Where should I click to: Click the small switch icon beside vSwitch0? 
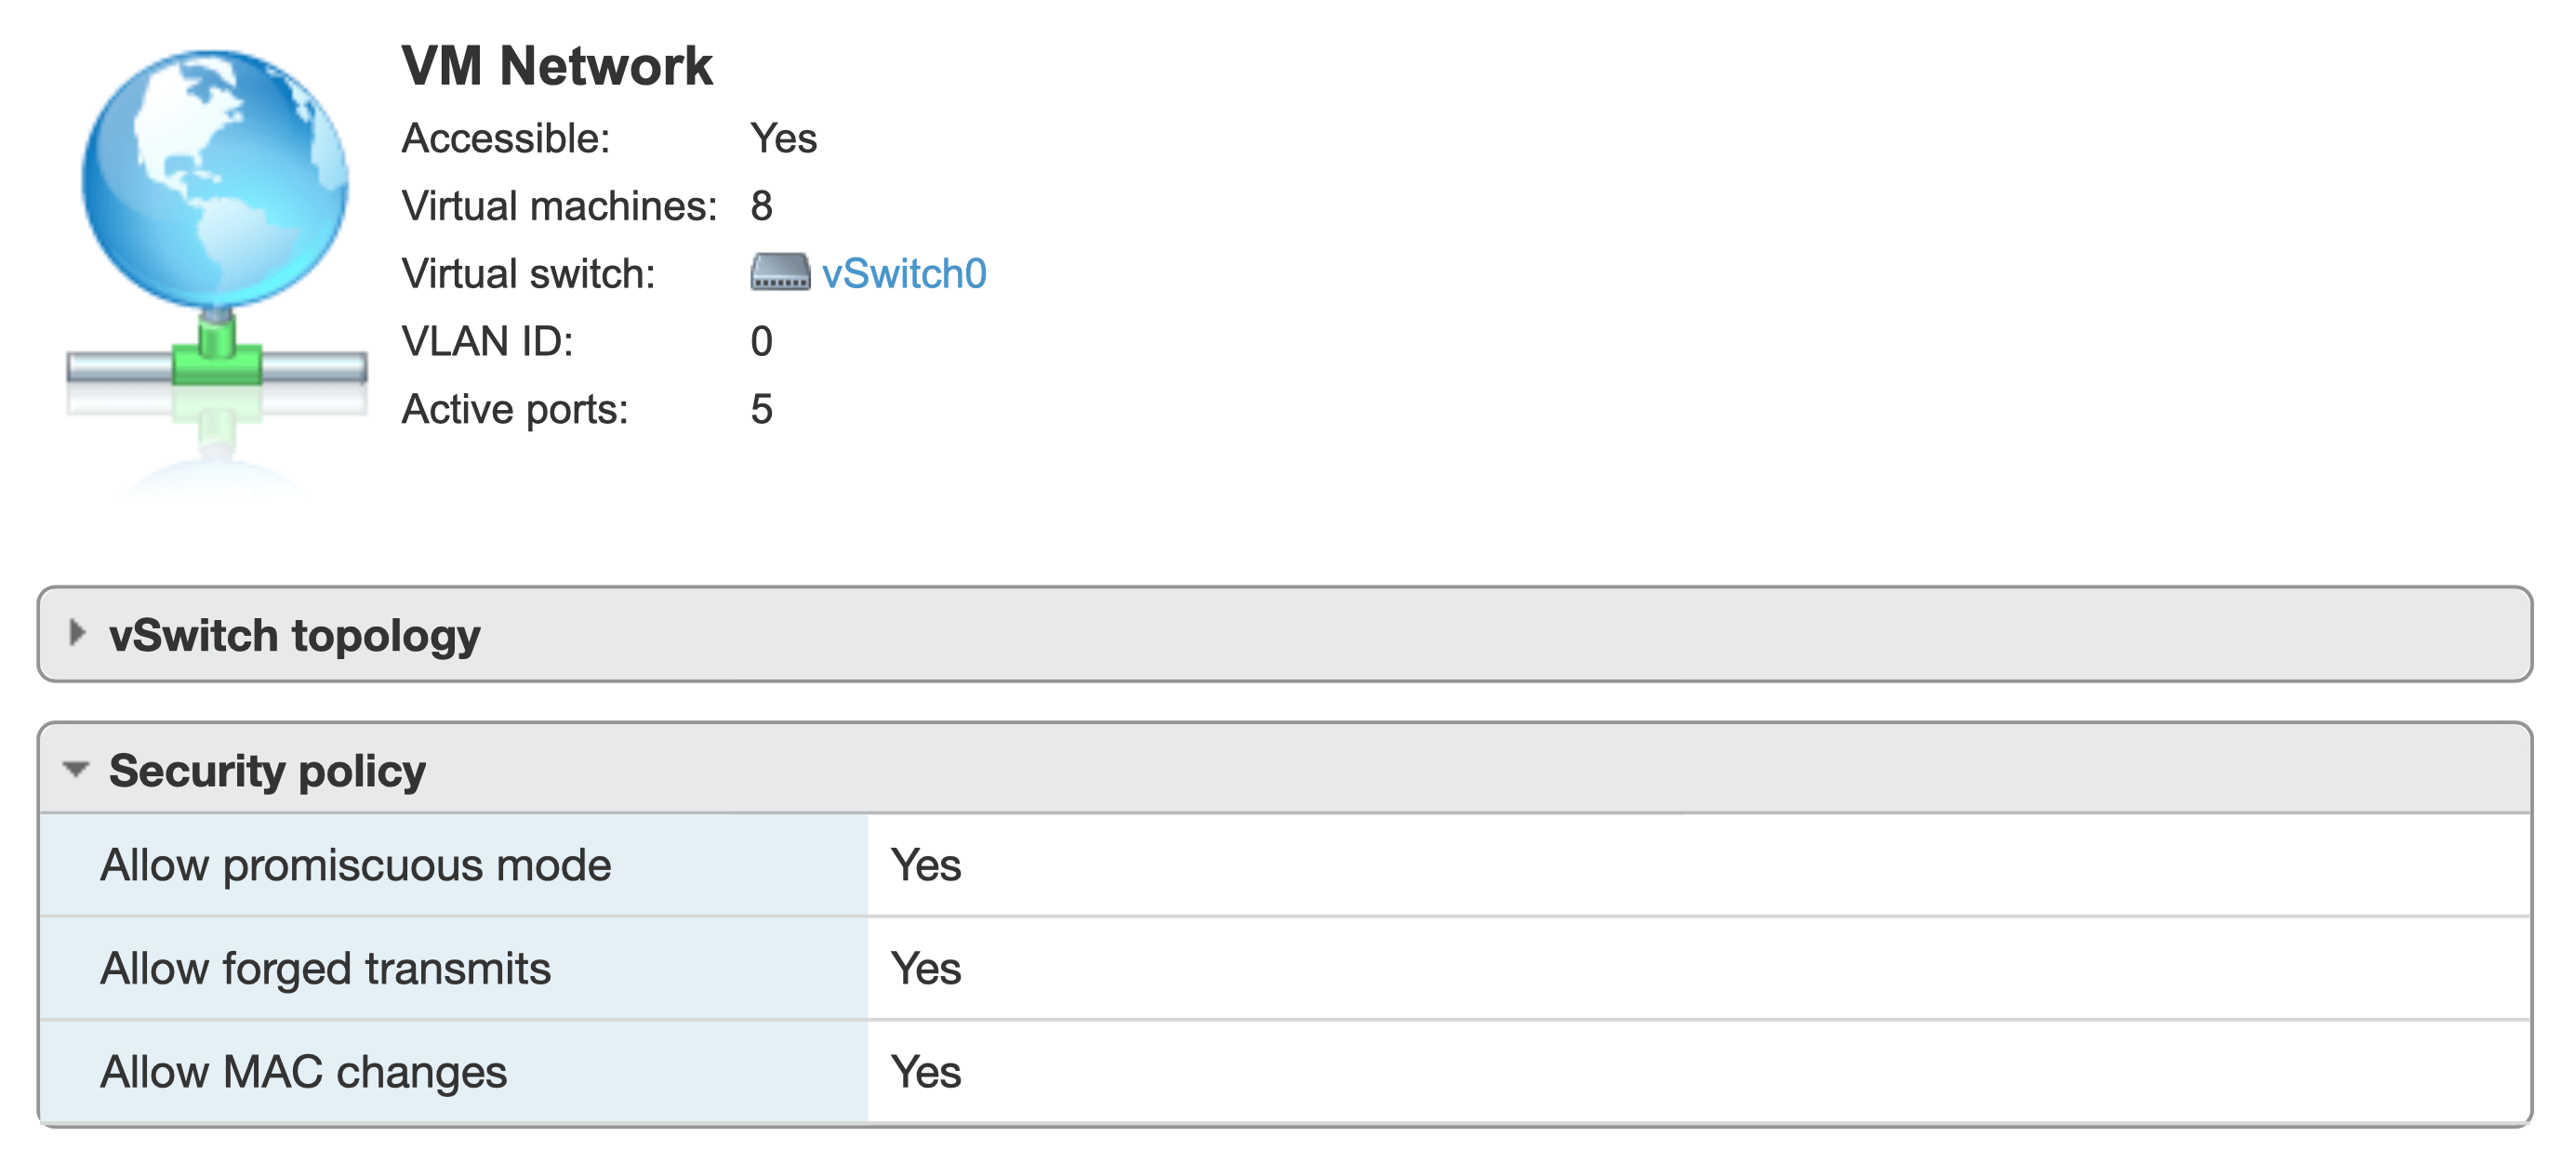(782, 273)
